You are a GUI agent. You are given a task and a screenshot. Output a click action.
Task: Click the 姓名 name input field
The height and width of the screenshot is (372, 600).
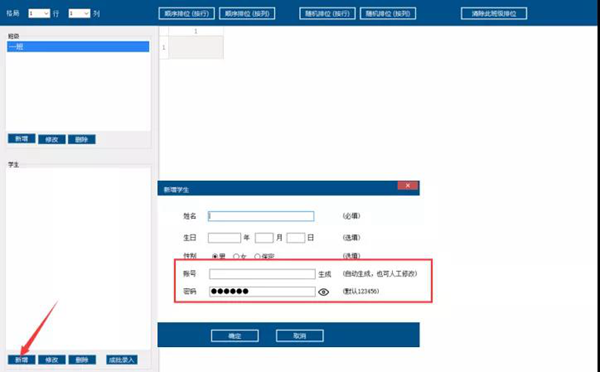coord(261,216)
